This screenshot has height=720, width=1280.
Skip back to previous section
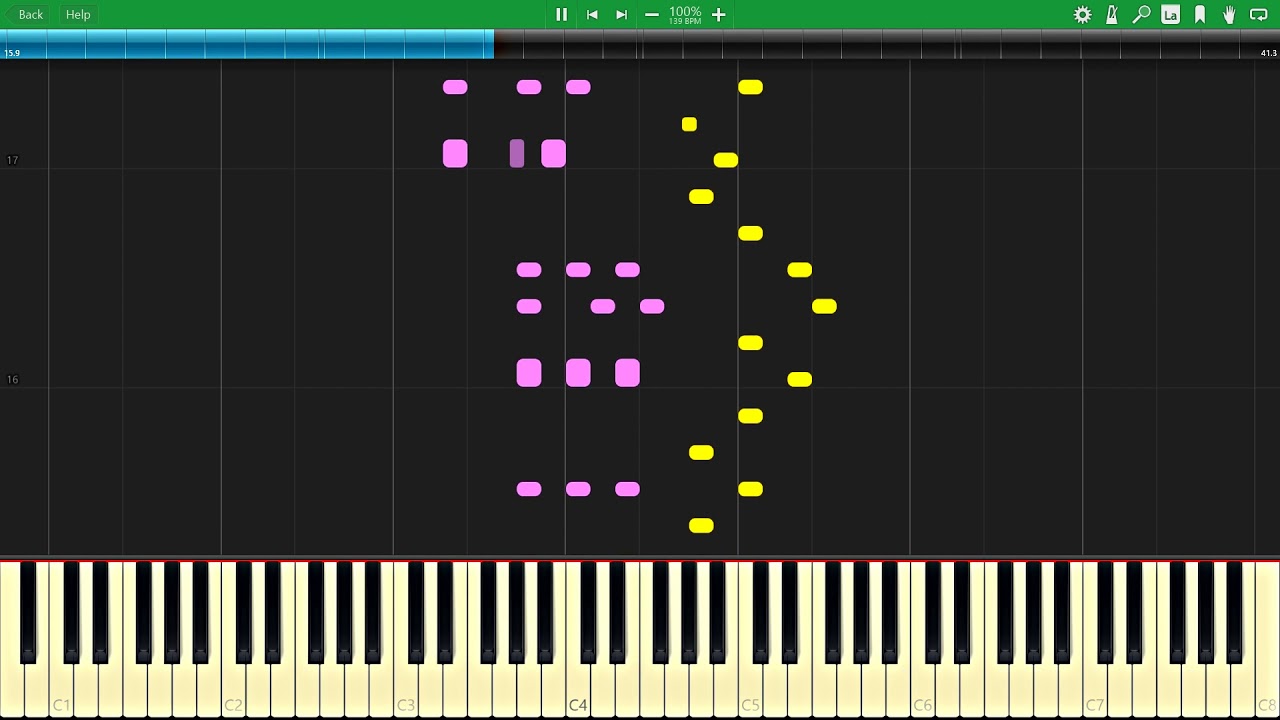point(592,14)
